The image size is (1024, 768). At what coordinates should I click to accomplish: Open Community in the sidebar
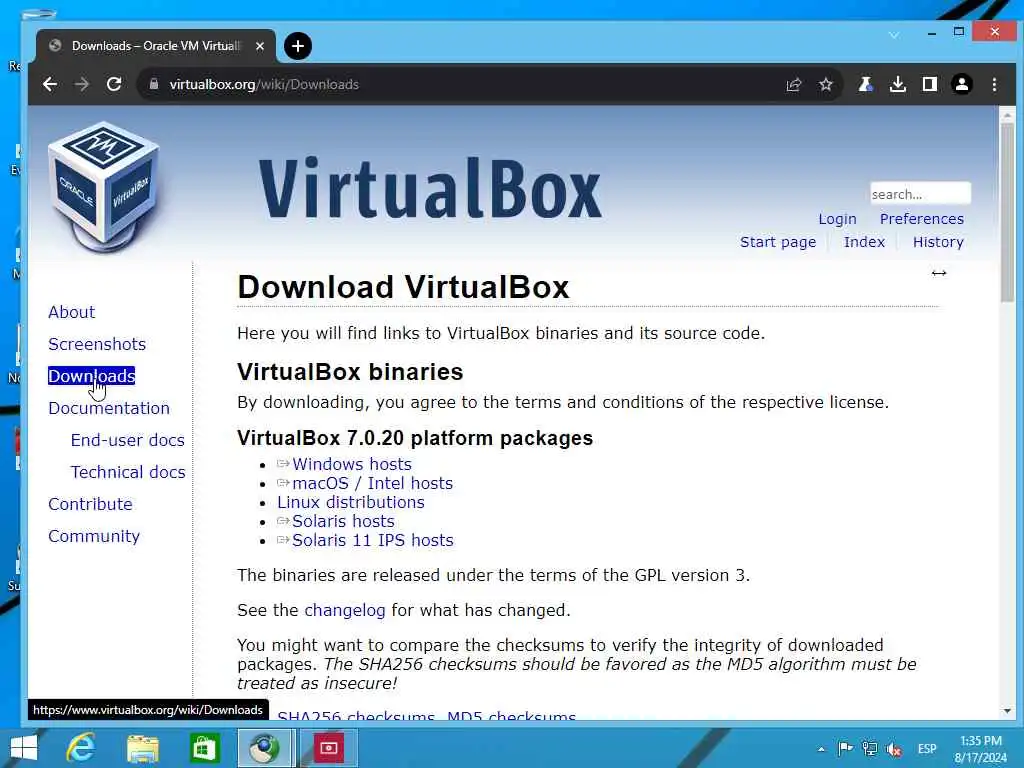94,536
